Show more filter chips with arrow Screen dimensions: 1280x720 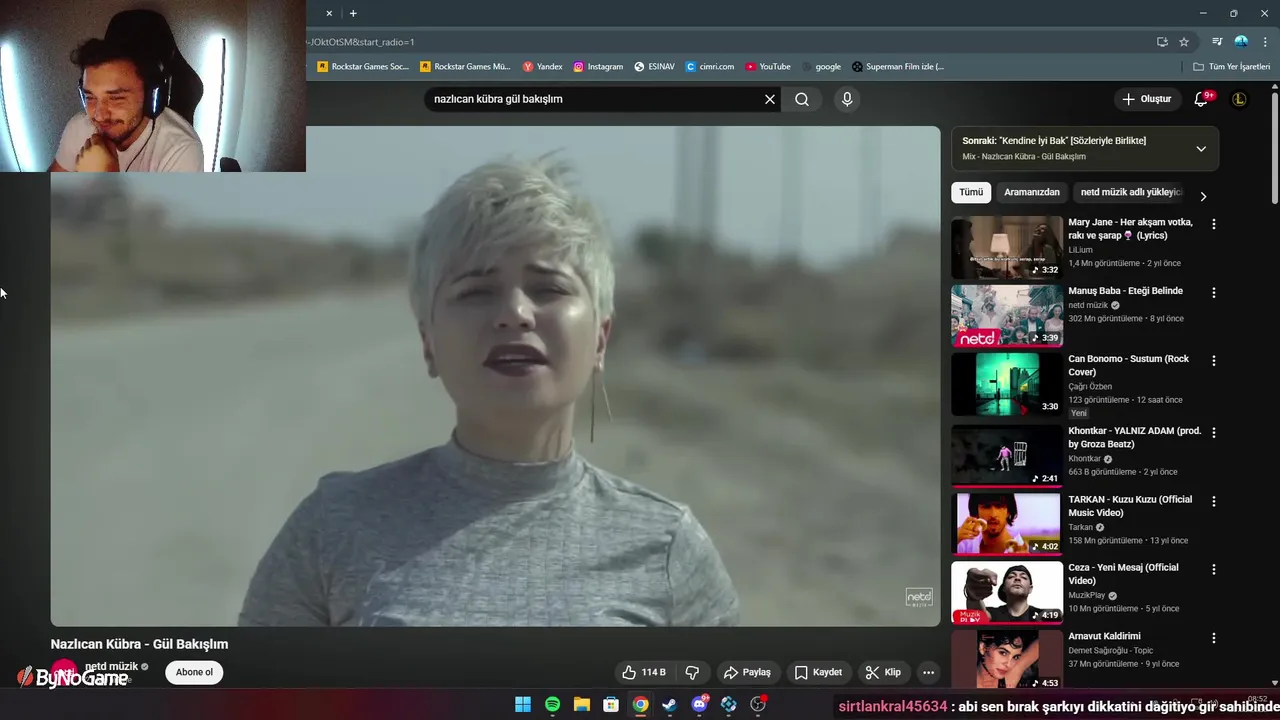click(1203, 196)
